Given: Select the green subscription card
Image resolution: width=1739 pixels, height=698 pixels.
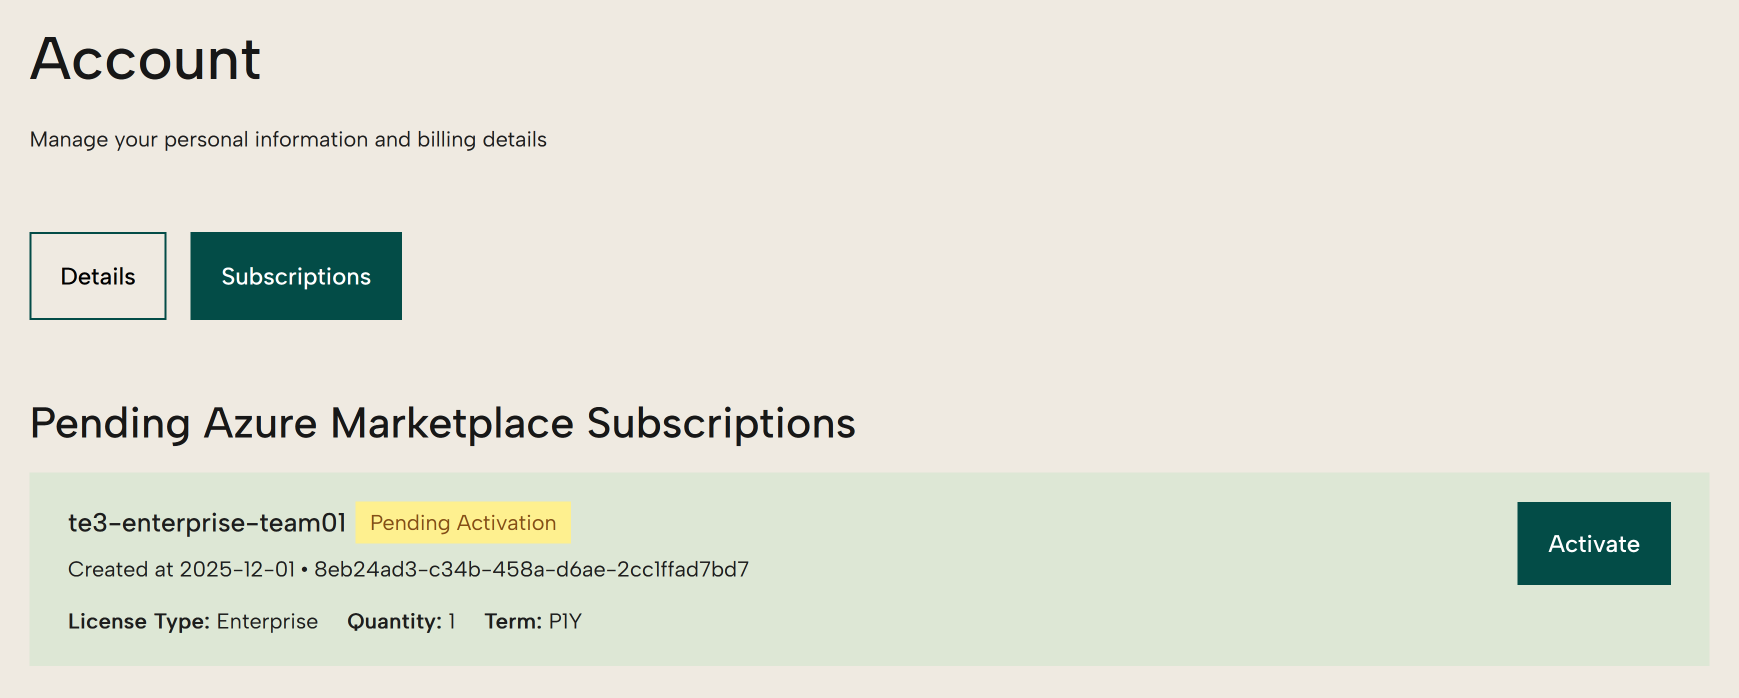Looking at the screenshot, I should (x=870, y=570).
